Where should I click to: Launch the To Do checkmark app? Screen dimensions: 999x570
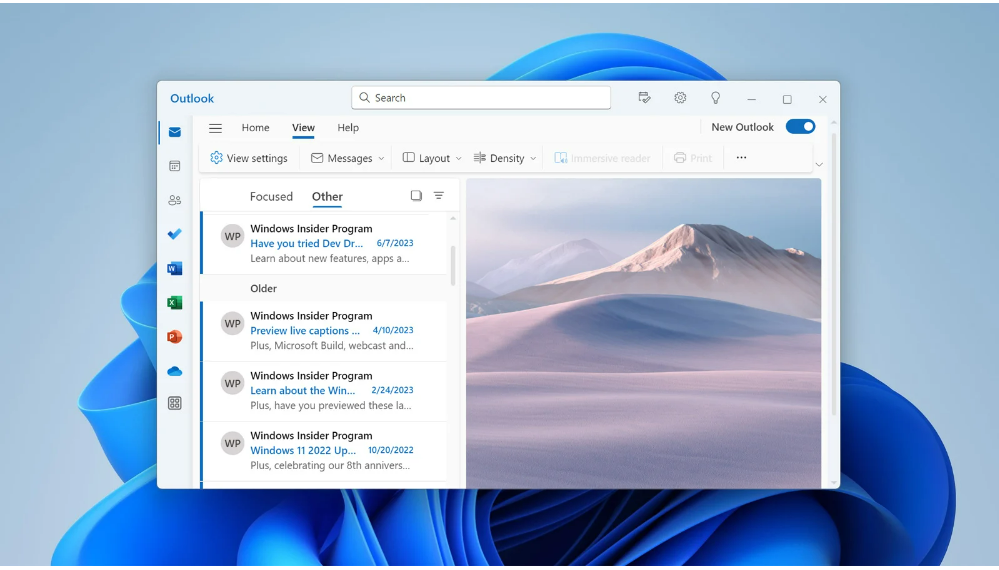click(x=175, y=234)
